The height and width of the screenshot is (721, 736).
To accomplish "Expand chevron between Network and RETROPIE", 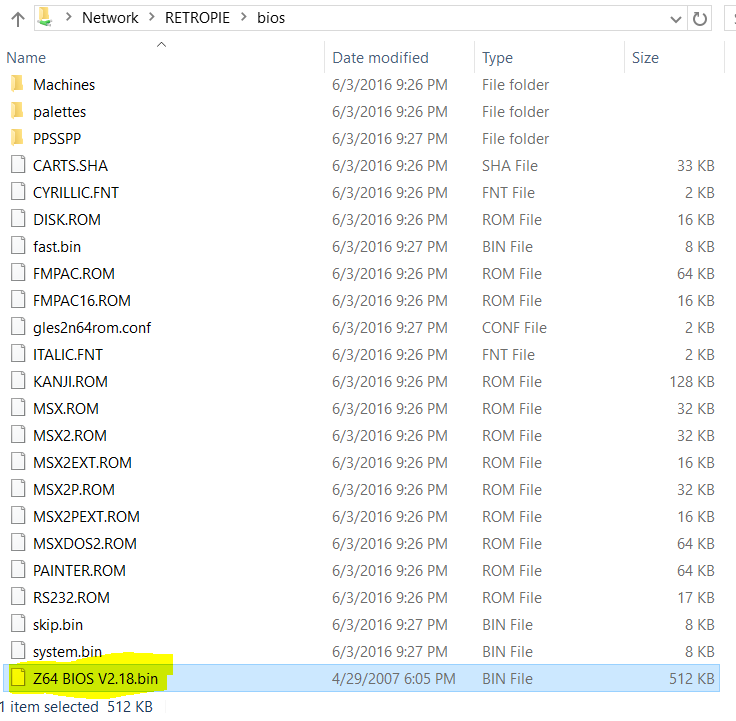I will click(x=152, y=17).
